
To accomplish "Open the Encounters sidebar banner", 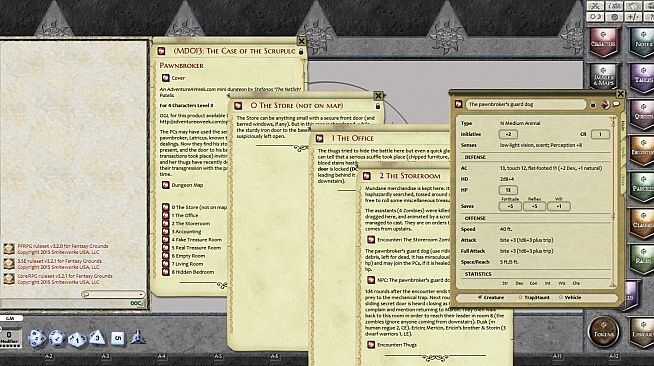I will click(x=642, y=150).
